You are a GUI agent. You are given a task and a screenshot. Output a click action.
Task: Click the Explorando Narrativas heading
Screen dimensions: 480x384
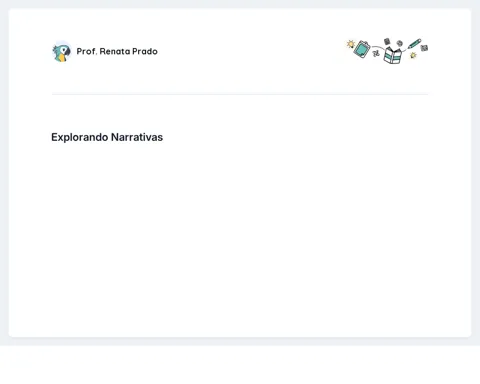(107, 137)
